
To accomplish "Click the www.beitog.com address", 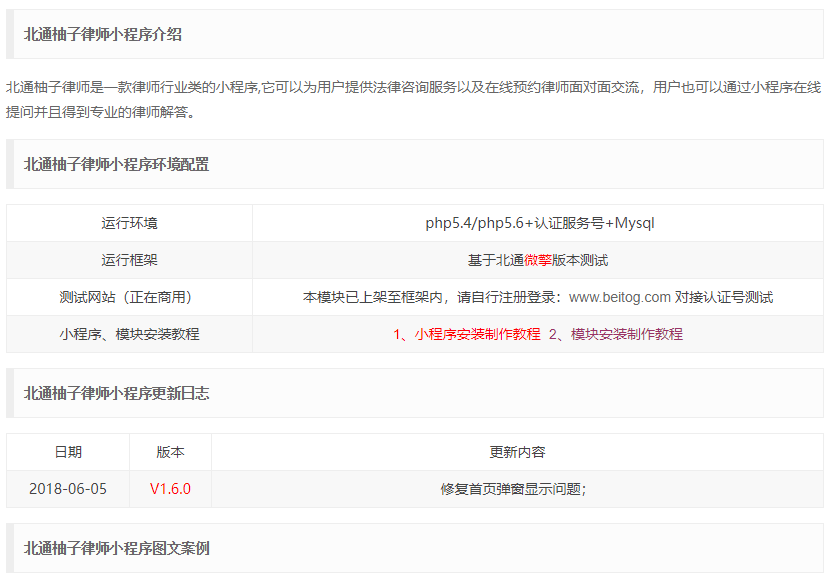I will 620,297.
